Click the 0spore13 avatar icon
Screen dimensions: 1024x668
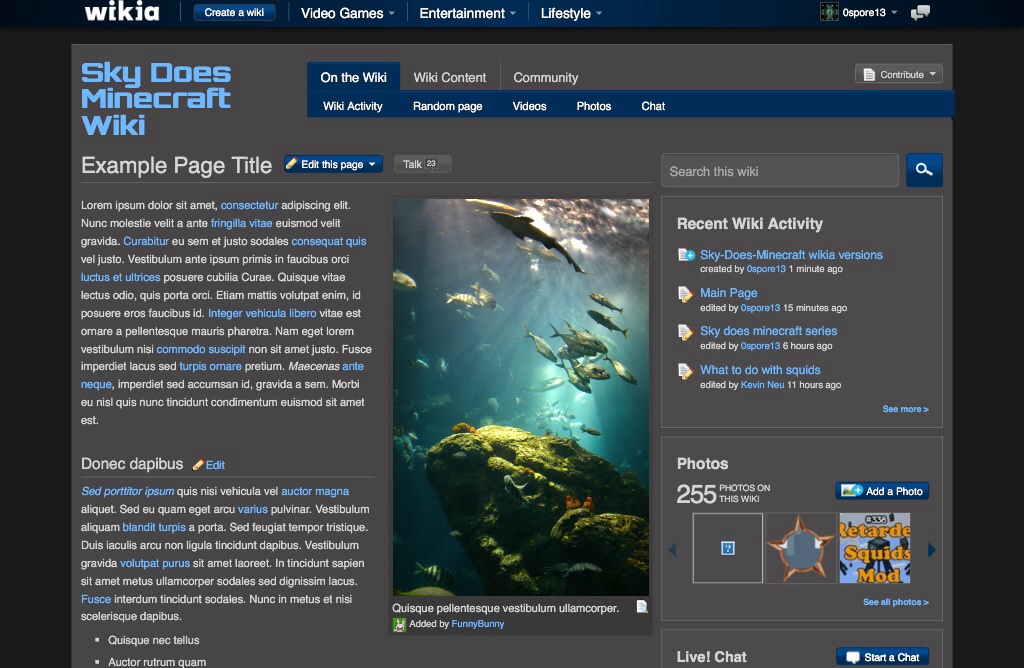click(x=829, y=12)
